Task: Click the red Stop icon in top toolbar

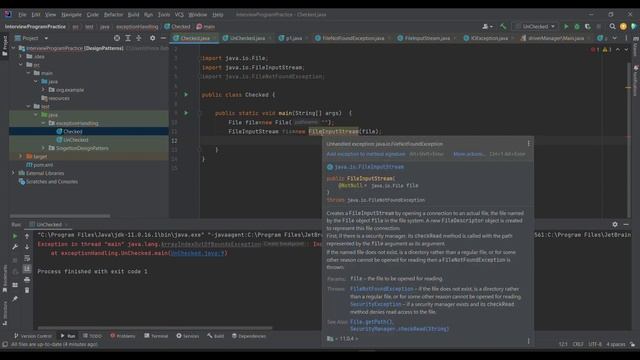Action: (598, 27)
